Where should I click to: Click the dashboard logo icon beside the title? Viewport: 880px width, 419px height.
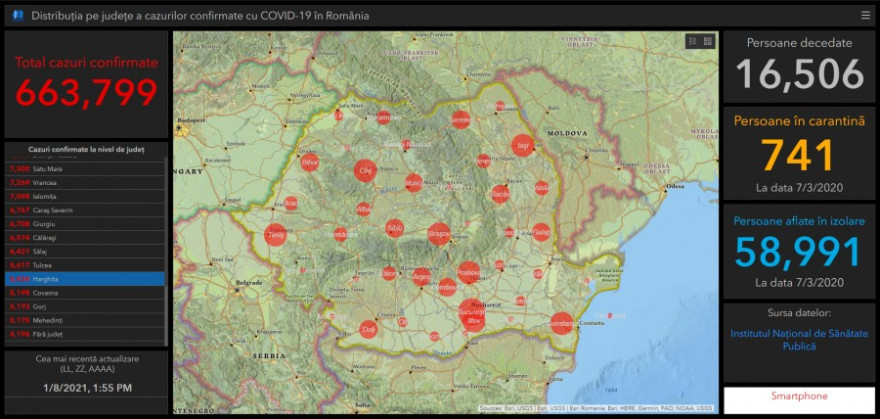(x=16, y=16)
